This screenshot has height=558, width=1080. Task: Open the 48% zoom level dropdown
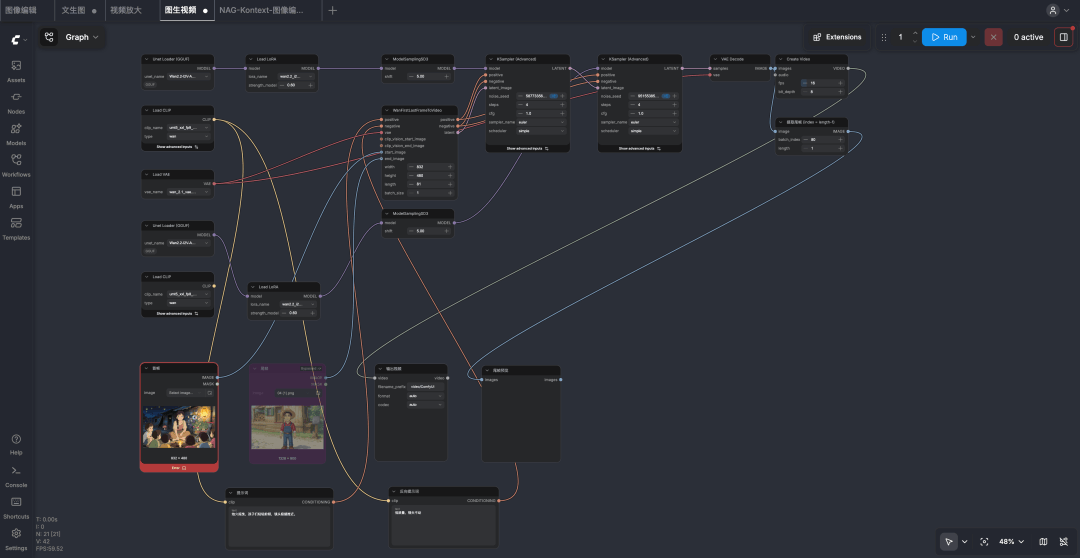click(1011, 541)
